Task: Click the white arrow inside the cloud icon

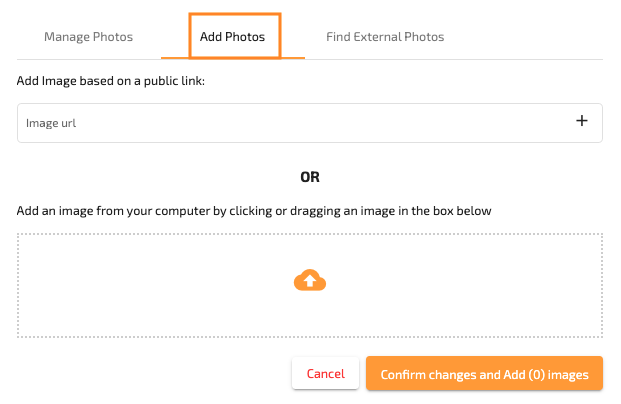Action: 310,280
